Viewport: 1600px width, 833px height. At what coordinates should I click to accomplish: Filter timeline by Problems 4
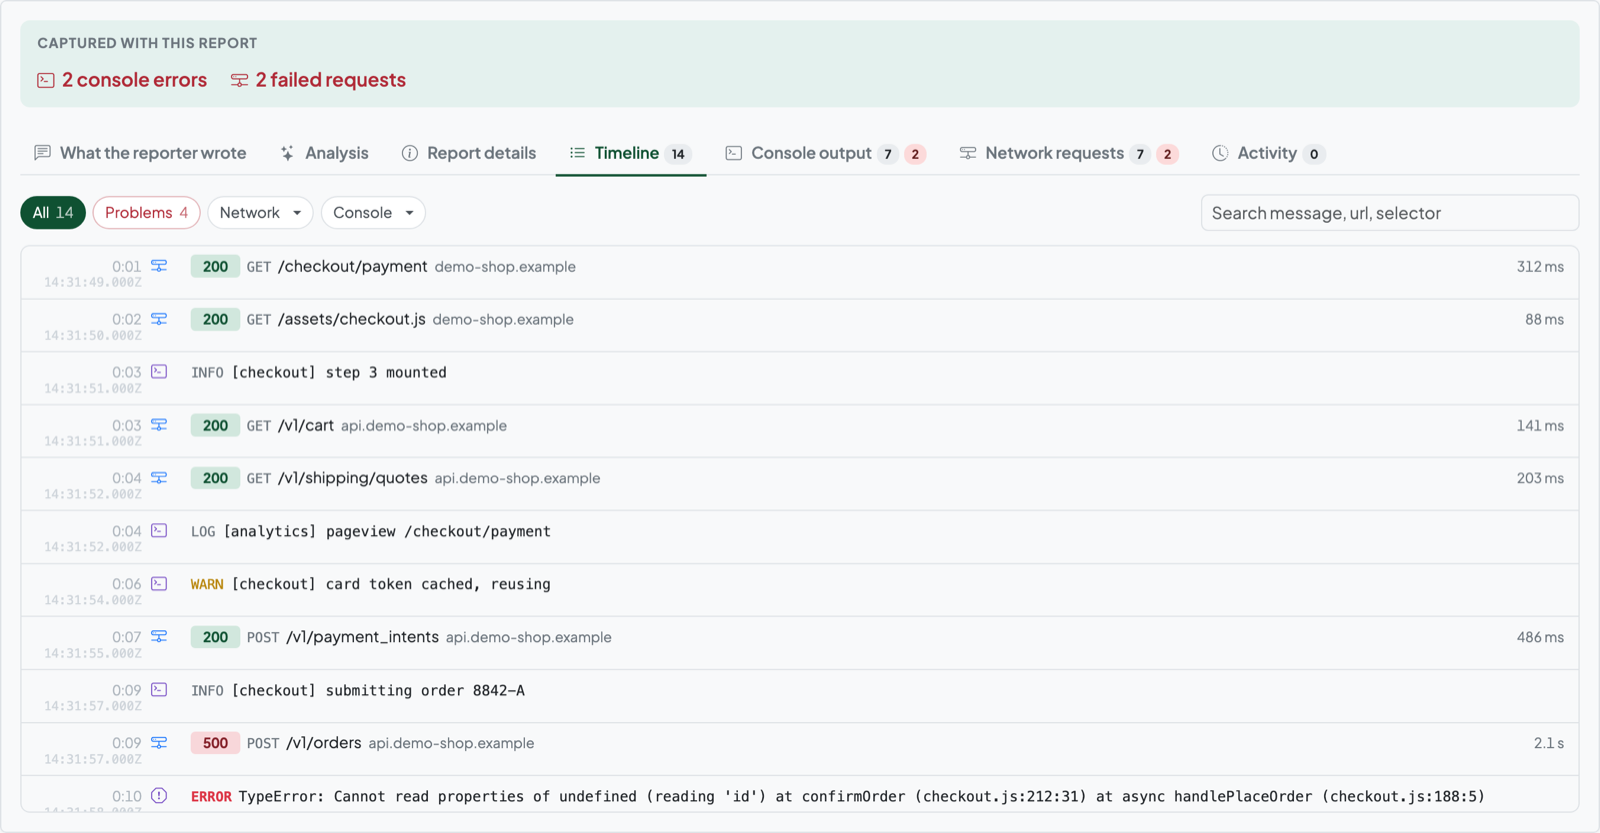147,213
